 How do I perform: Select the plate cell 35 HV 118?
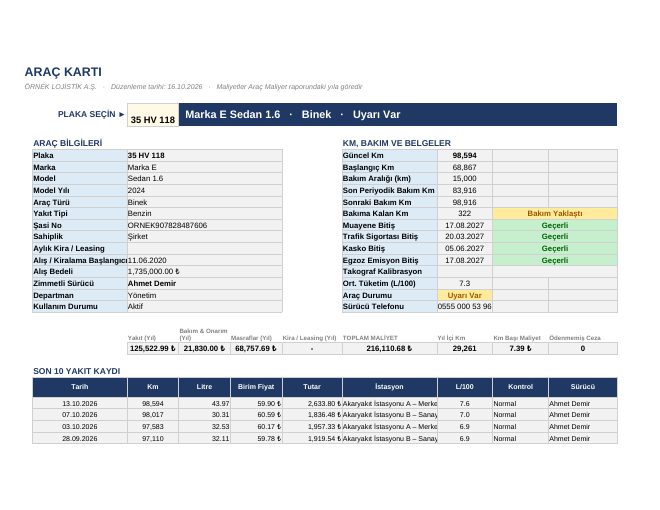(153, 115)
